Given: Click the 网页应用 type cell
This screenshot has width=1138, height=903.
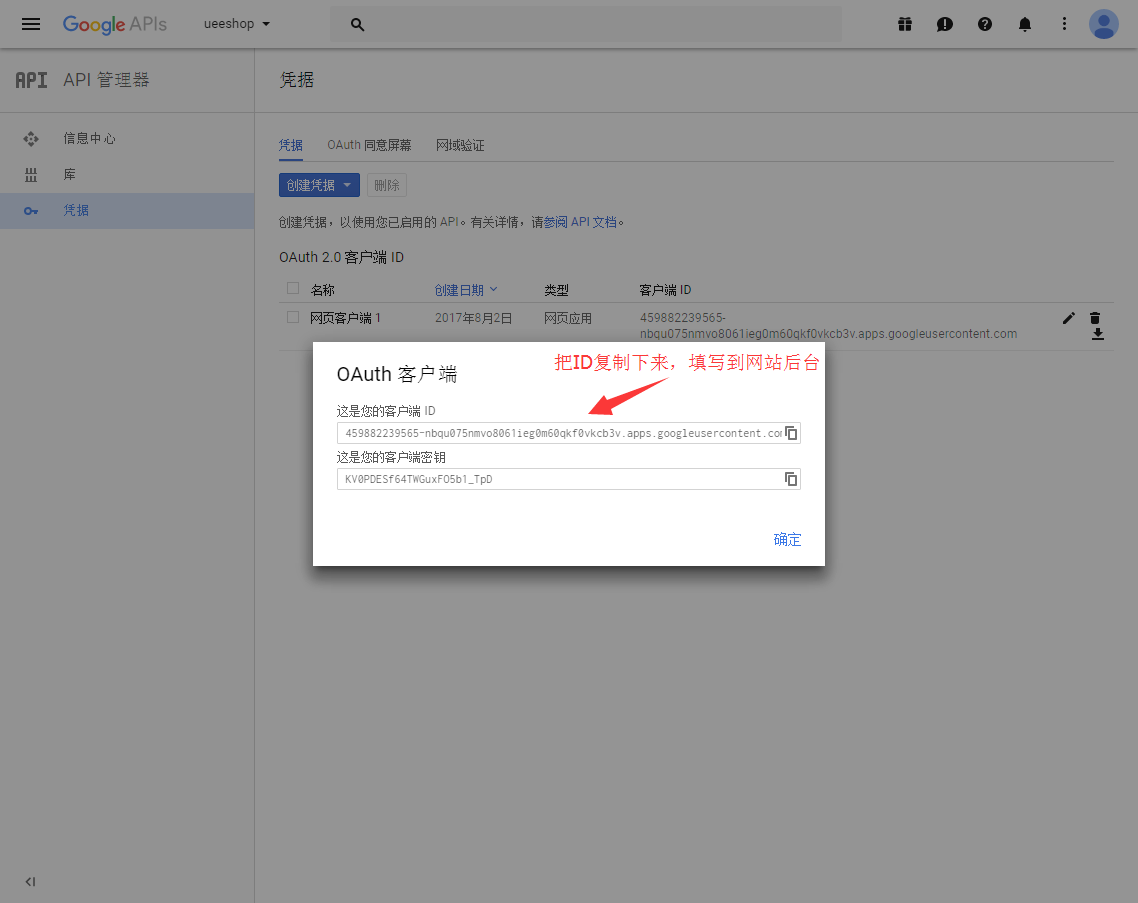Looking at the screenshot, I should (x=568, y=318).
